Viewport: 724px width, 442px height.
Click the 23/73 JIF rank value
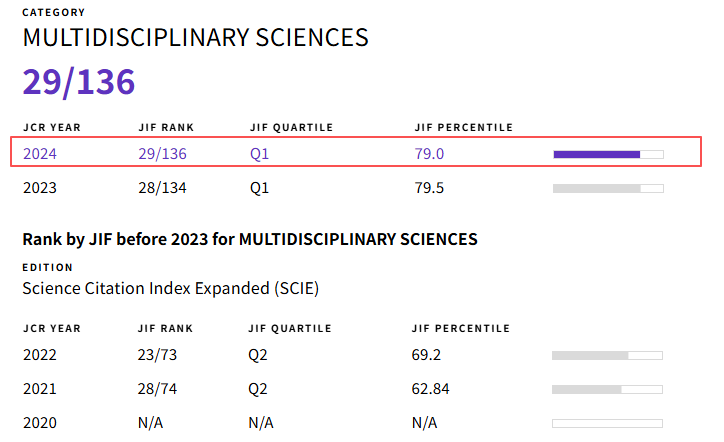coord(157,354)
